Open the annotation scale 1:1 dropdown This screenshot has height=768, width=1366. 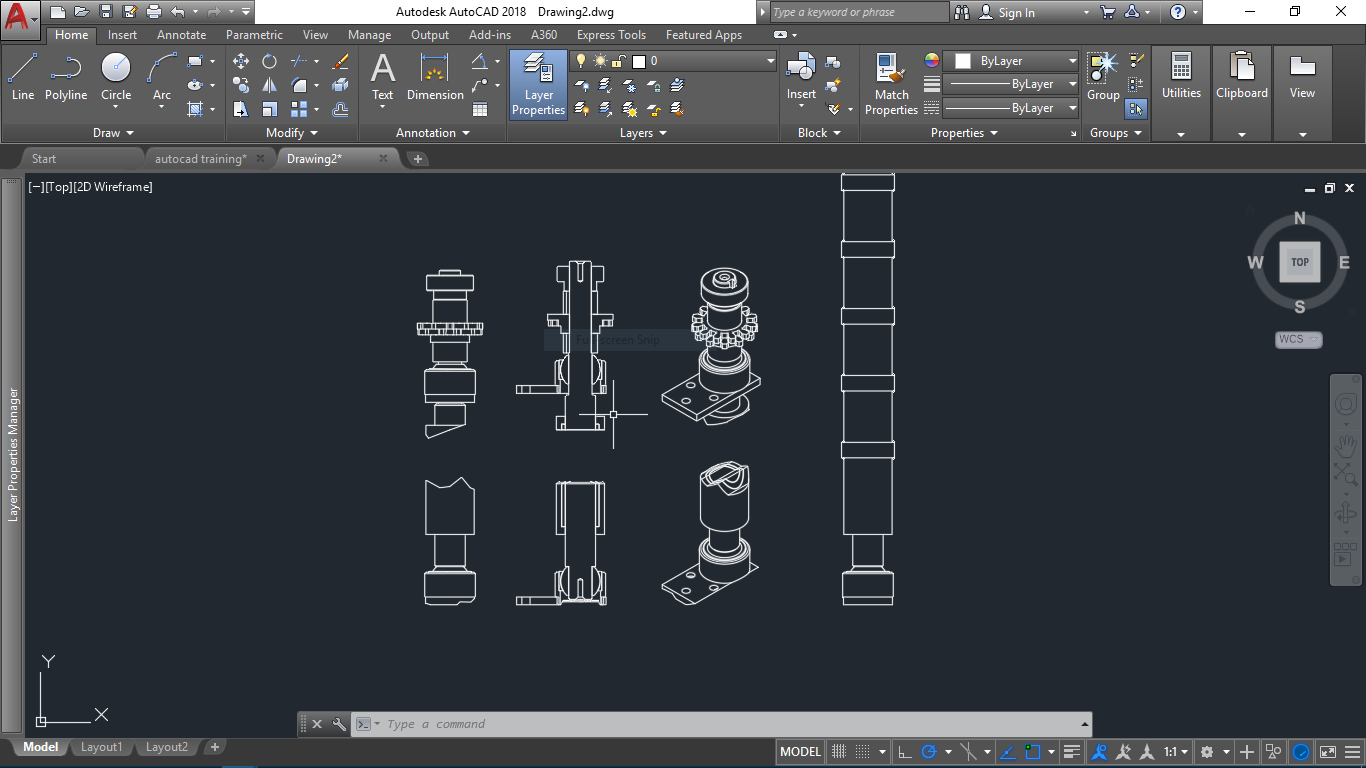pos(1173,751)
